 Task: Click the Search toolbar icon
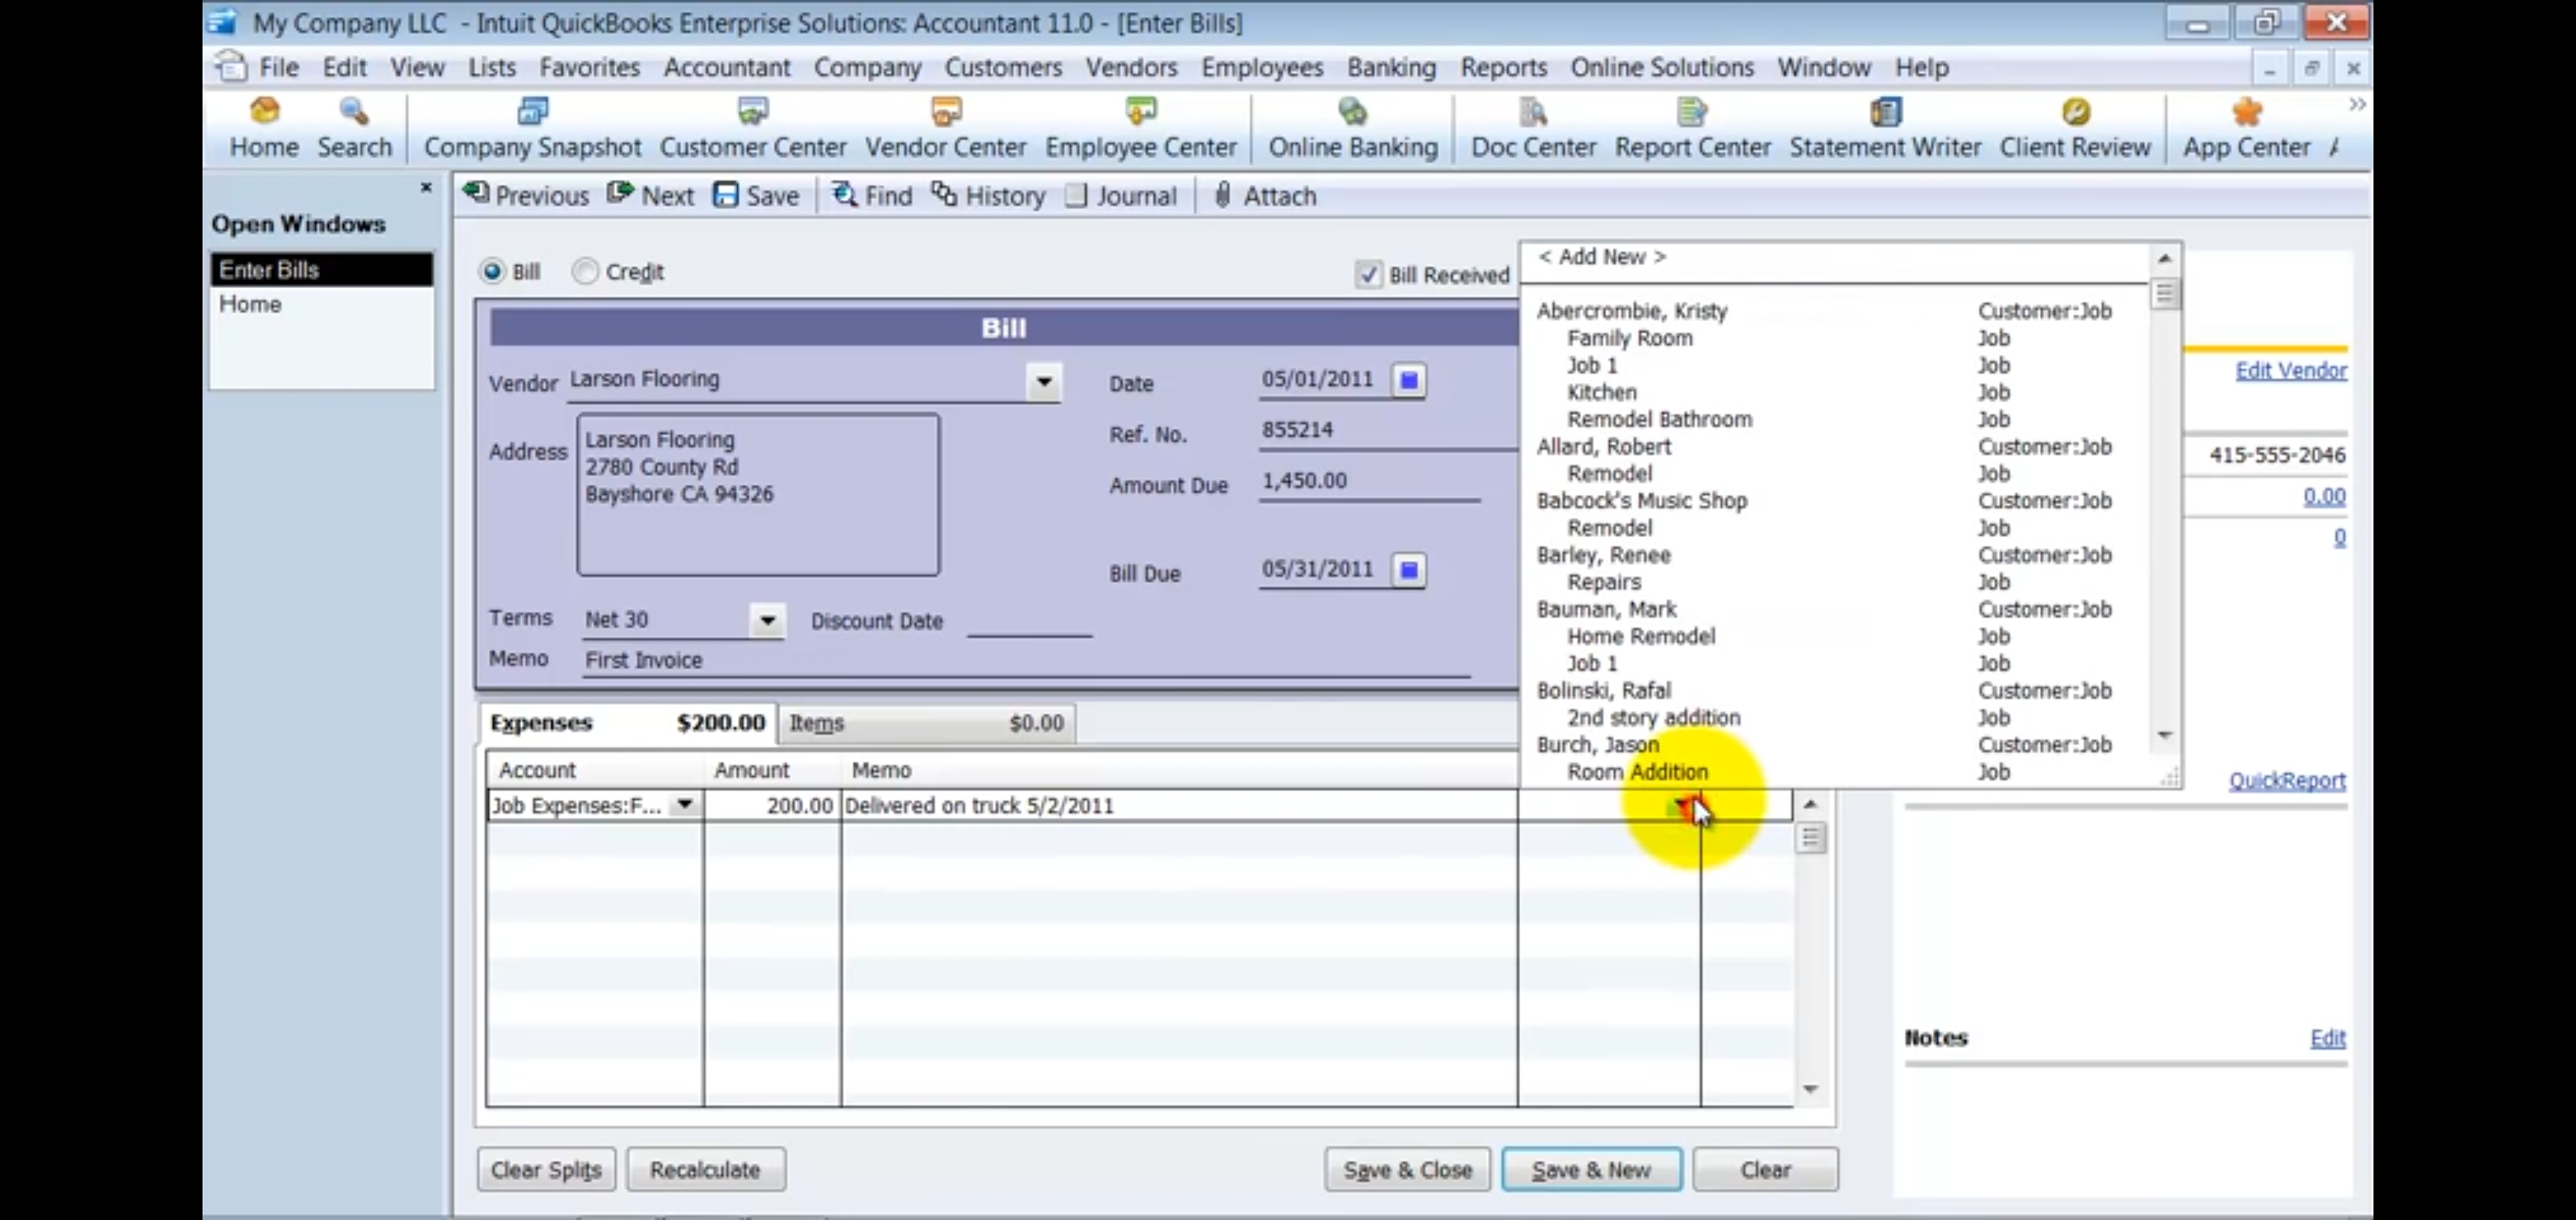(354, 128)
